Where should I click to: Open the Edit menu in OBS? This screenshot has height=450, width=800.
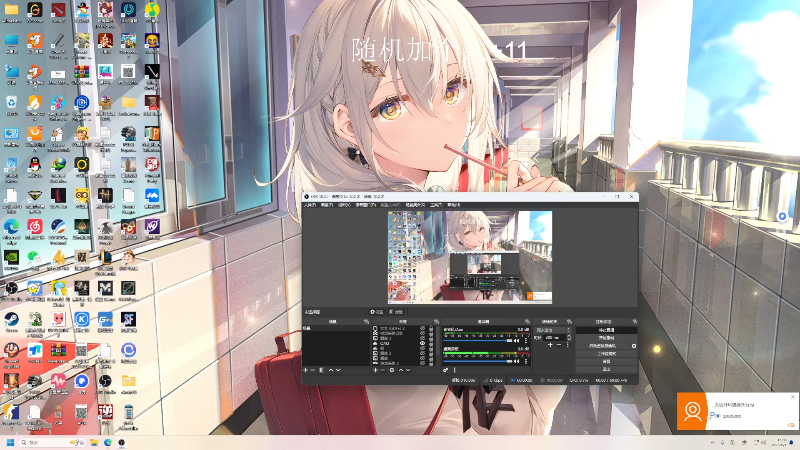[x=327, y=205]
